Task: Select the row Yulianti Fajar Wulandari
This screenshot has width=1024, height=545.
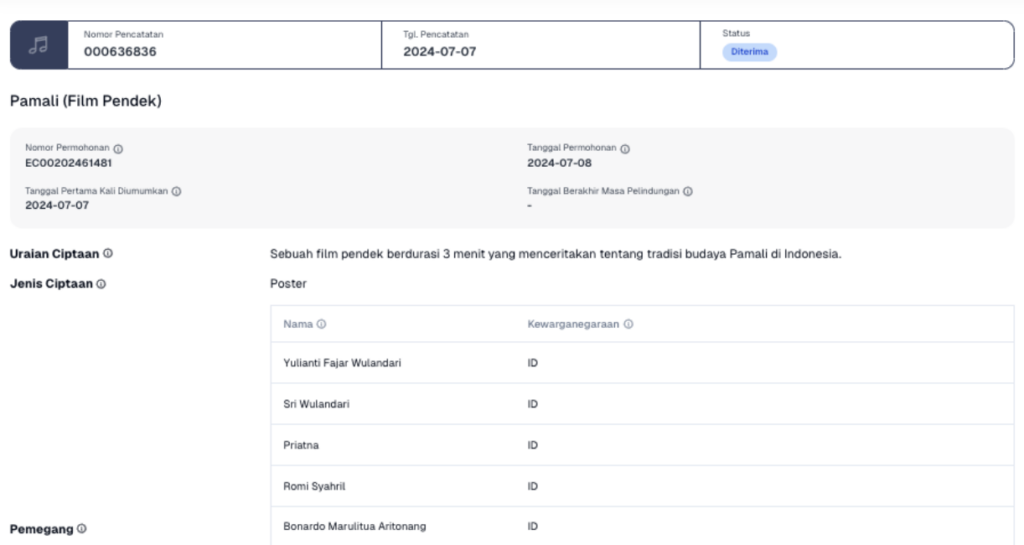Action: 643,363
